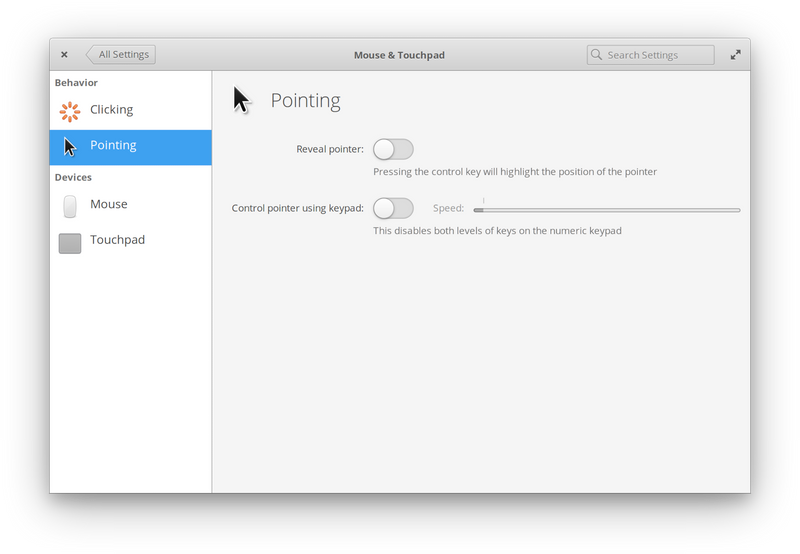Screen dimensions: 800x554
Task: Click the Mouse device icon
Action: (x=70, y=207)
